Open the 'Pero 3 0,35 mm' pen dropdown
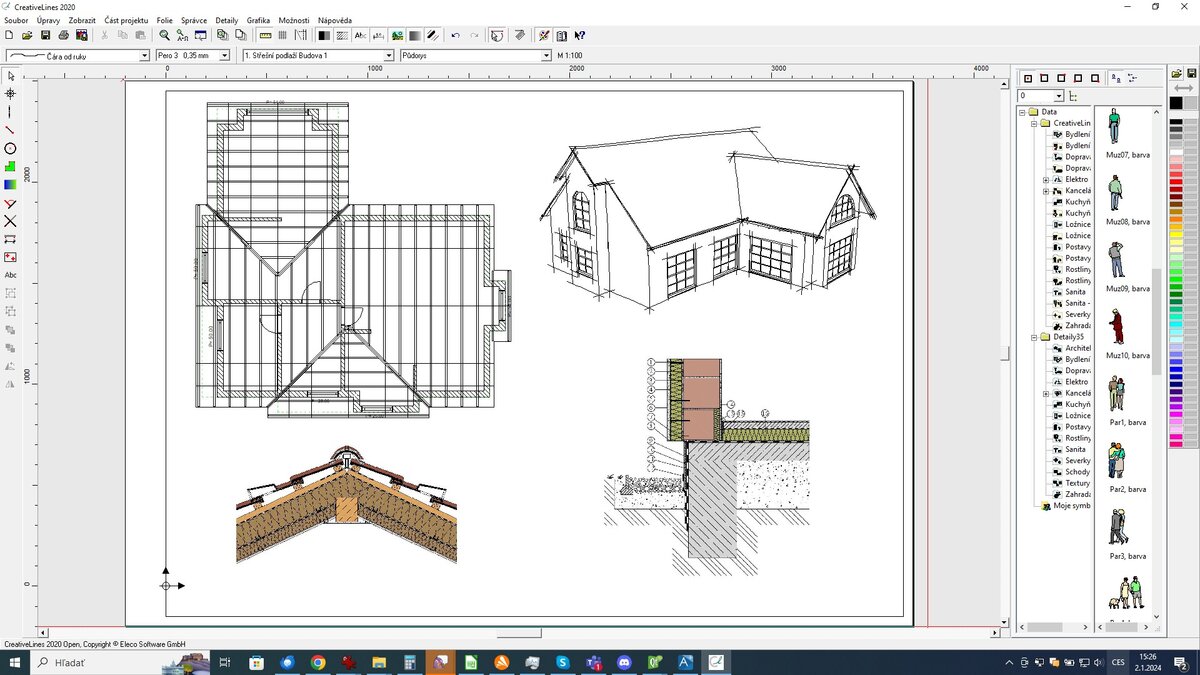This screenshot has width=1200, height=675. [x=224, y=56]
